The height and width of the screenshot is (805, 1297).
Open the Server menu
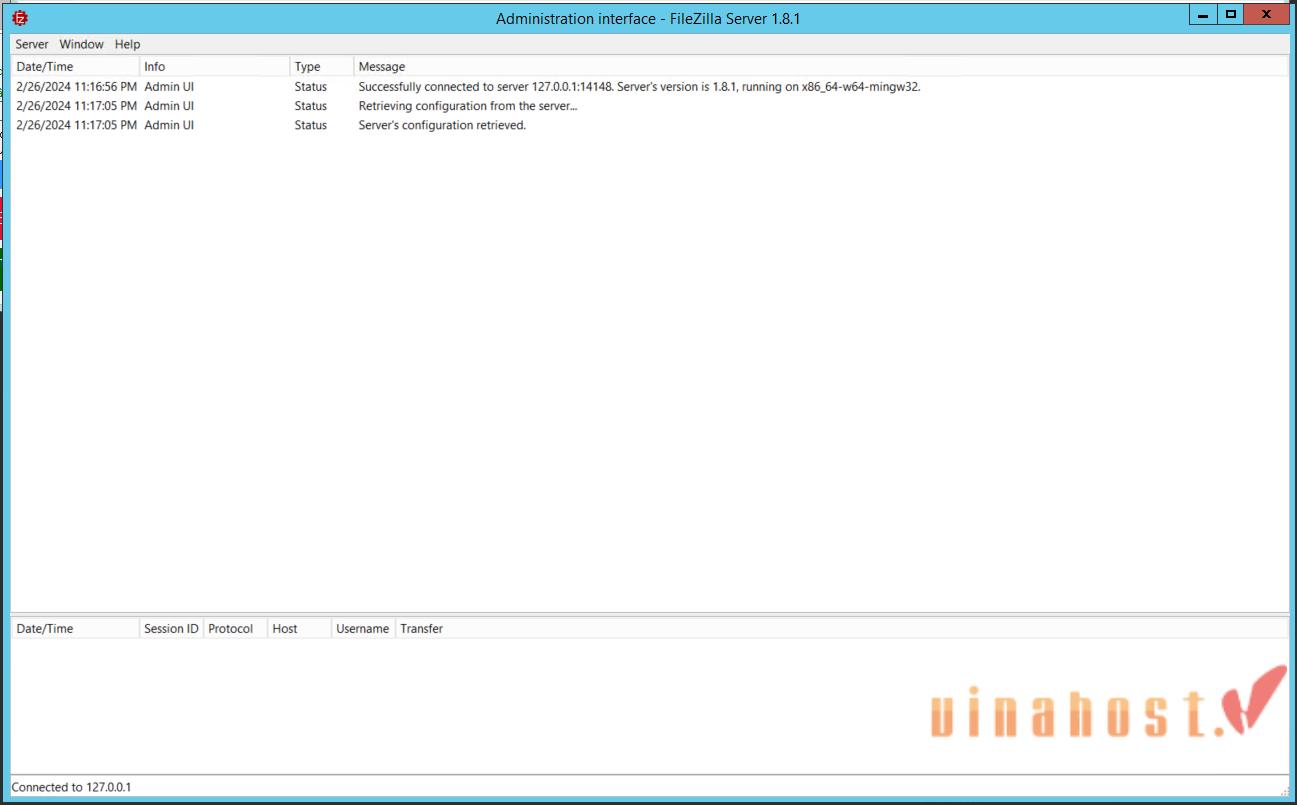[x=32, y=44]
